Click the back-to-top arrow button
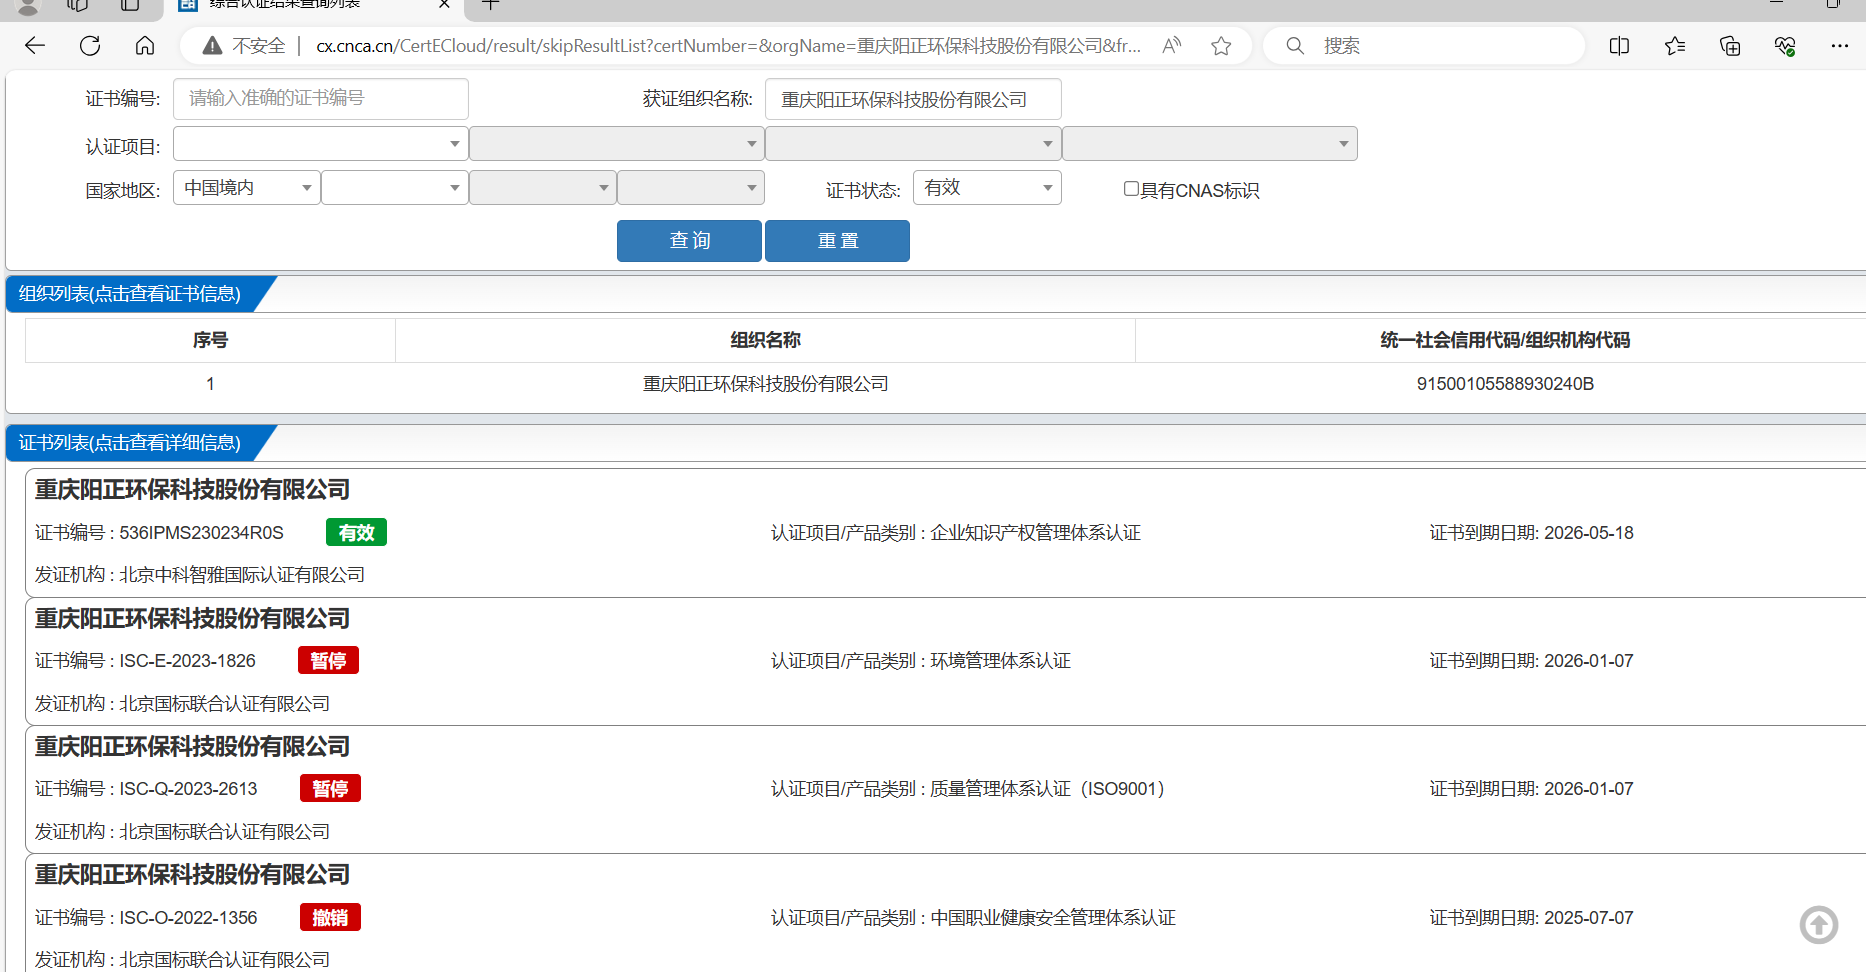1866x972 pixels. 1819,924
